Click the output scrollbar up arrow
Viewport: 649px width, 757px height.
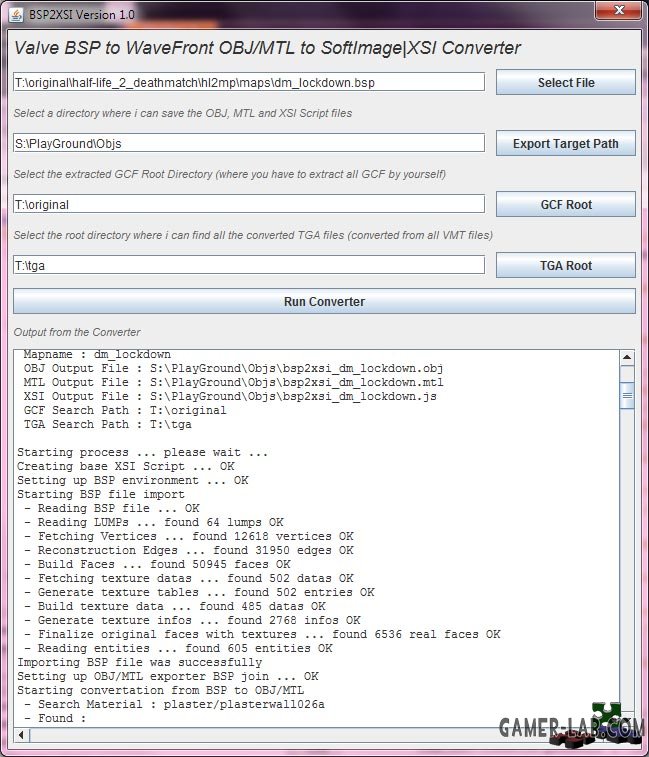[627, 357]
